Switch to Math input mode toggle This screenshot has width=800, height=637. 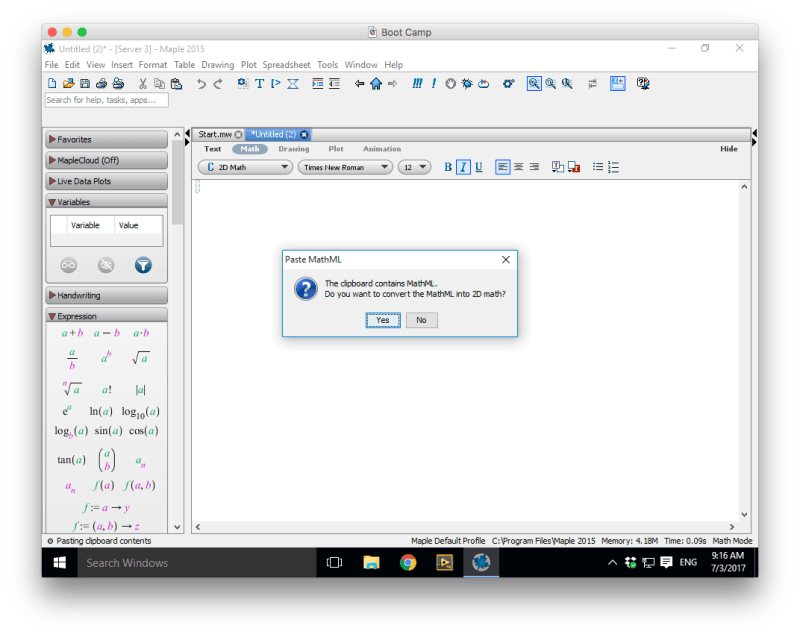click(250, 149)
